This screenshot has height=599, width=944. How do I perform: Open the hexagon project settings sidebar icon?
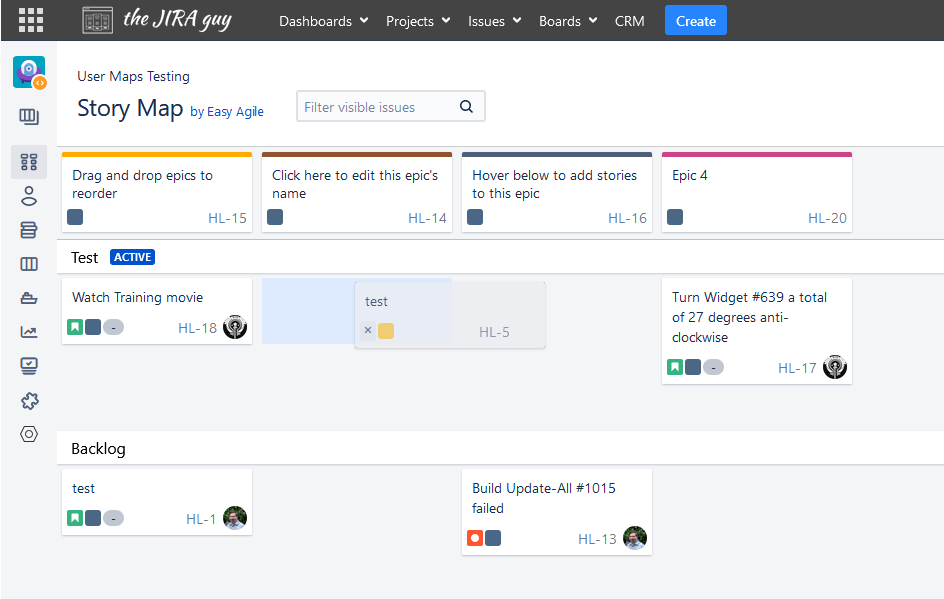tap(29, 434)
